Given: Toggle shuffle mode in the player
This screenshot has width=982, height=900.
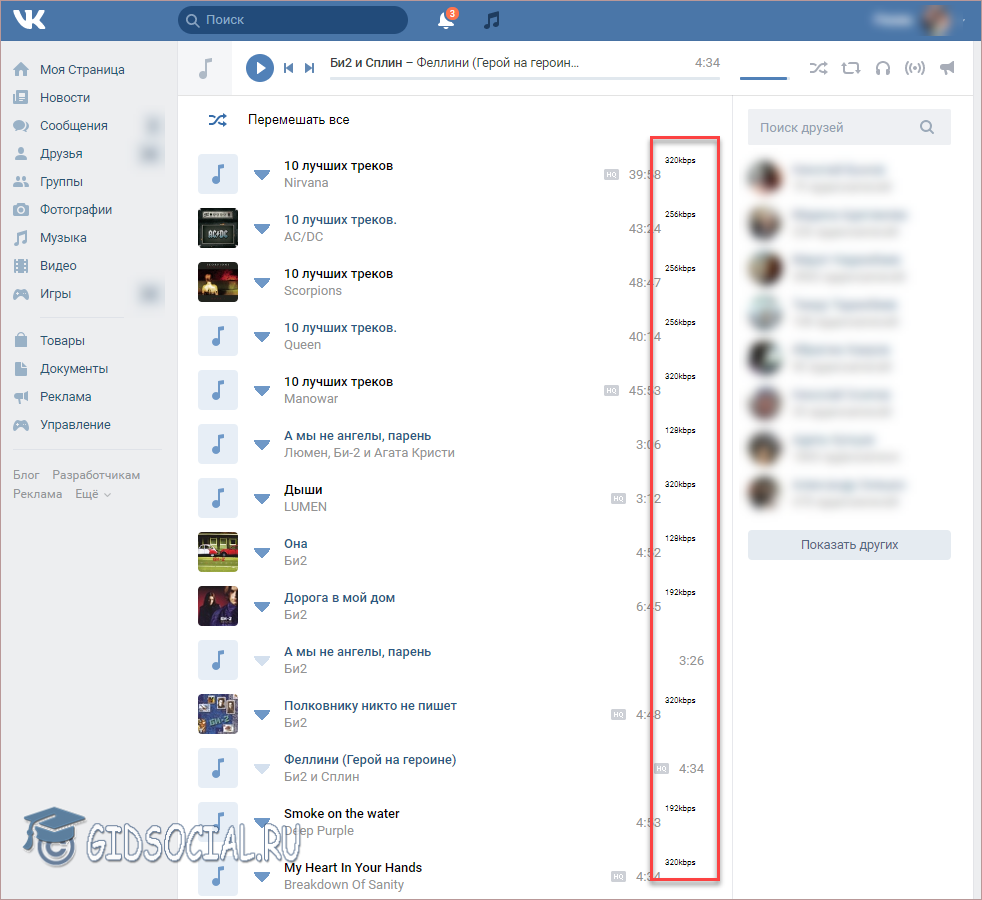Looking at the screenshot, I should click(818, 68).
